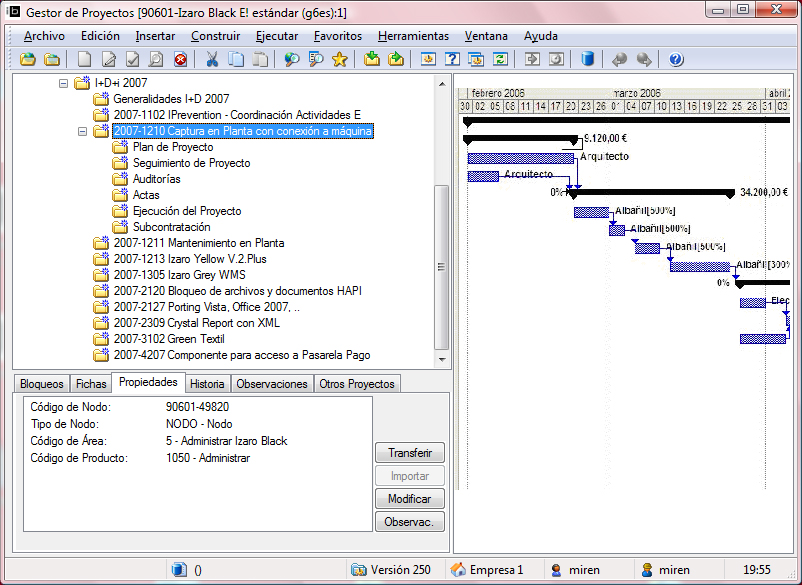Switch to the Historia tab
The image size is (802, 585).
tap(207, 384)
